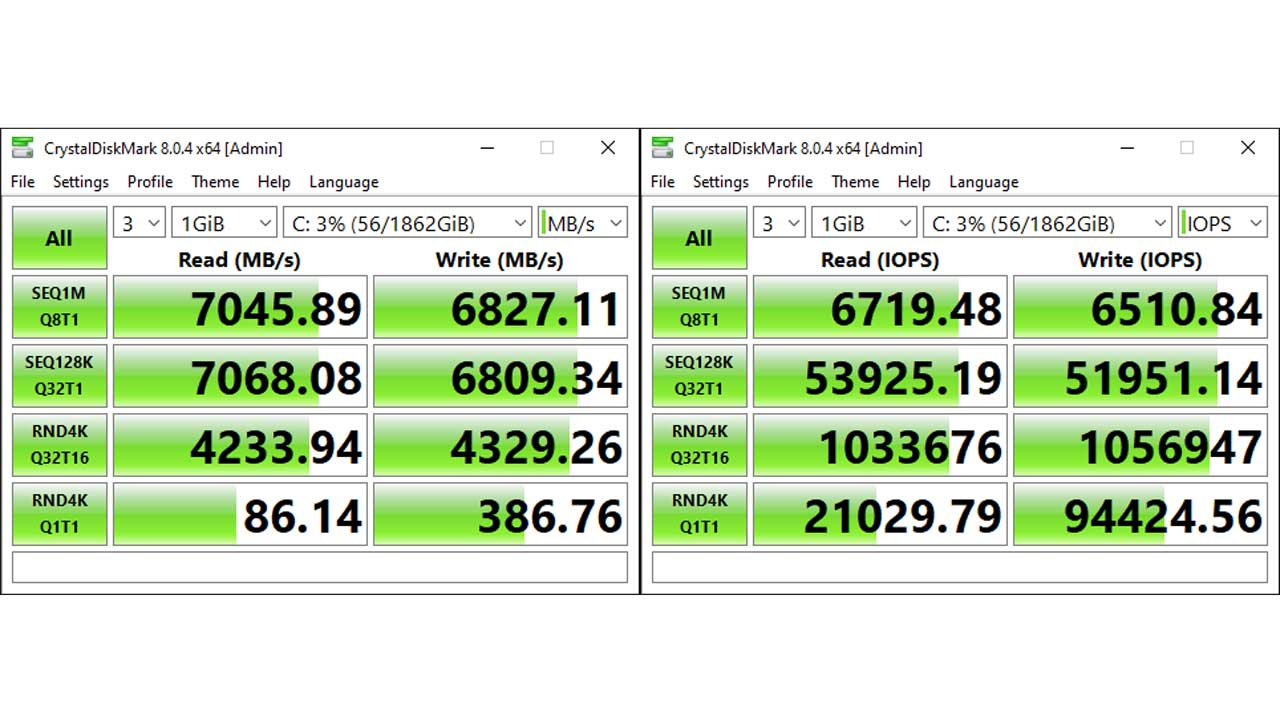Click the Read (IOPS) column header
The width and height of the screenshot is (1280, 720).
coord(880,260)
